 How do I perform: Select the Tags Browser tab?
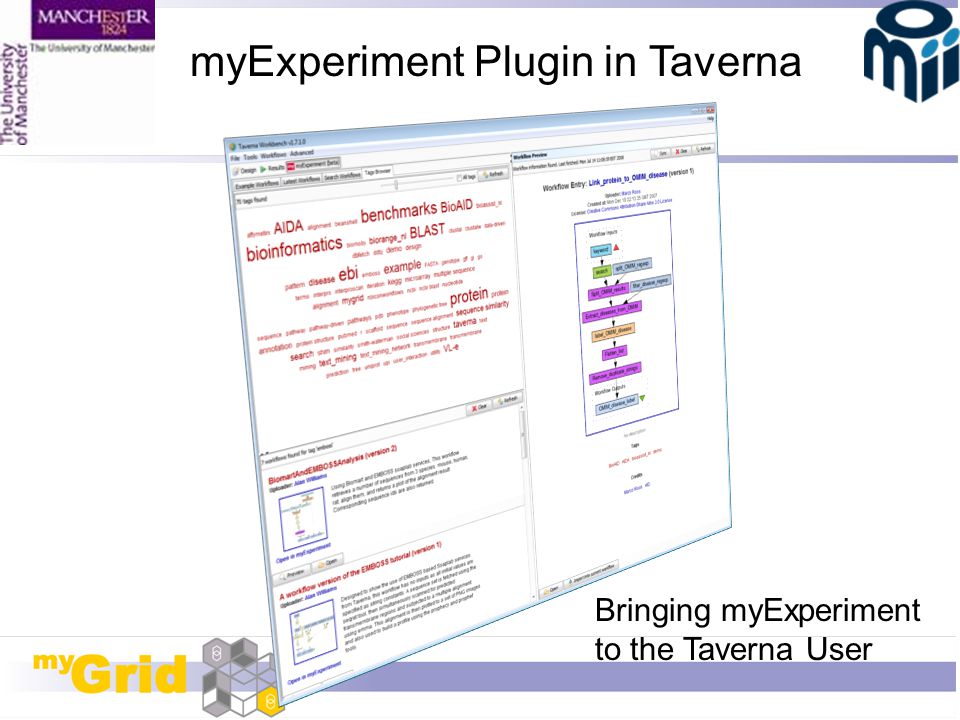click(x=378, y=172)
